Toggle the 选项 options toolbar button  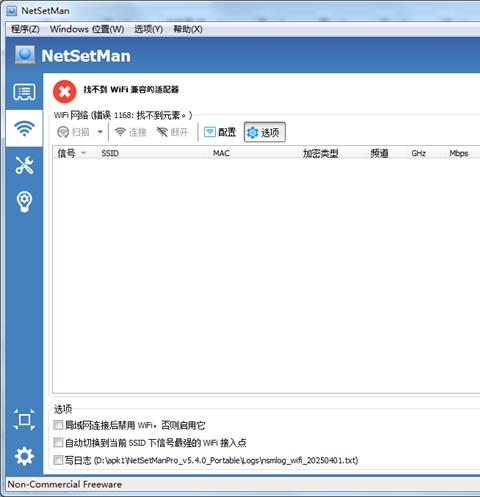click(x=265, y=132)
